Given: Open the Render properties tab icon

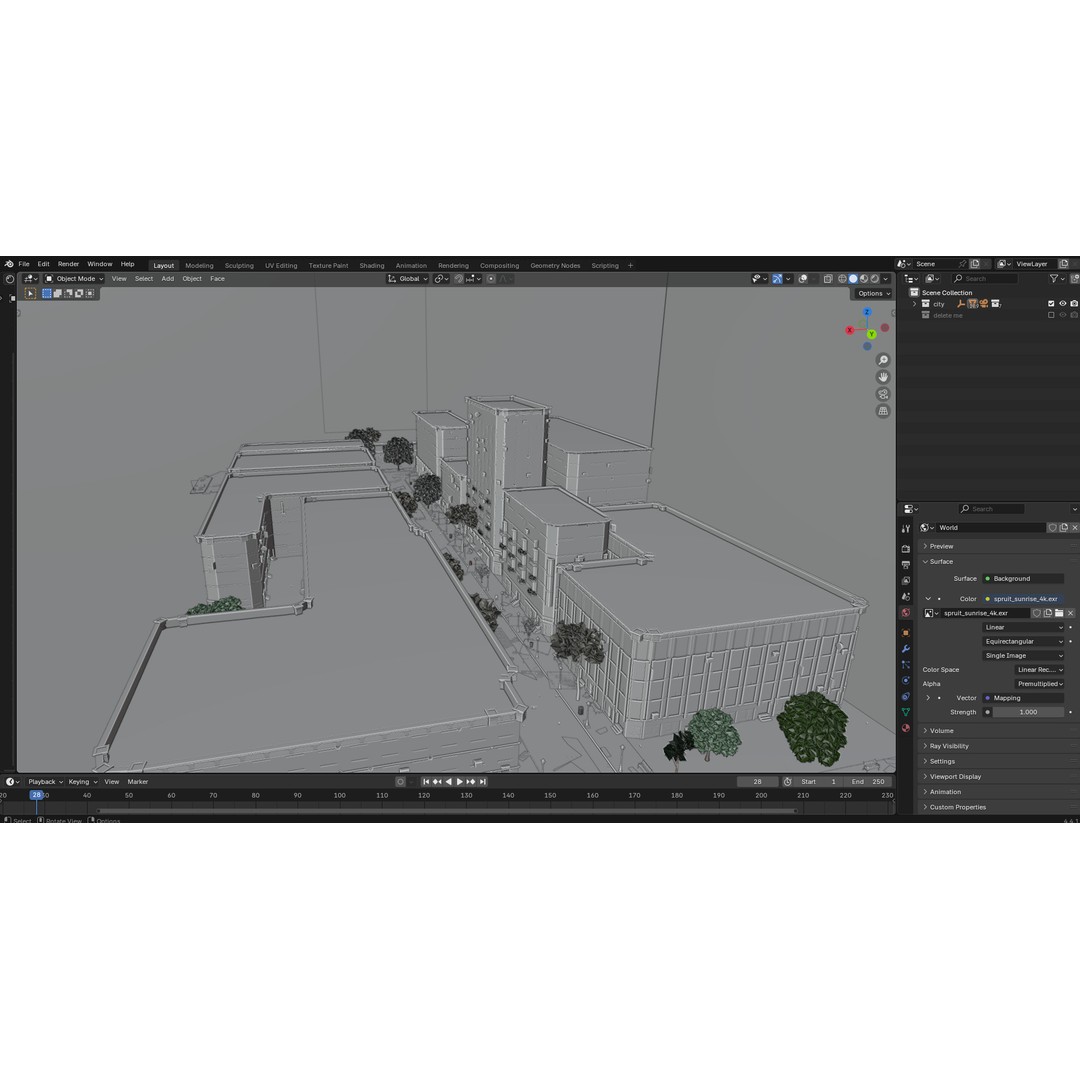Looking at the screenshot, I should click(x=907, y=547).
